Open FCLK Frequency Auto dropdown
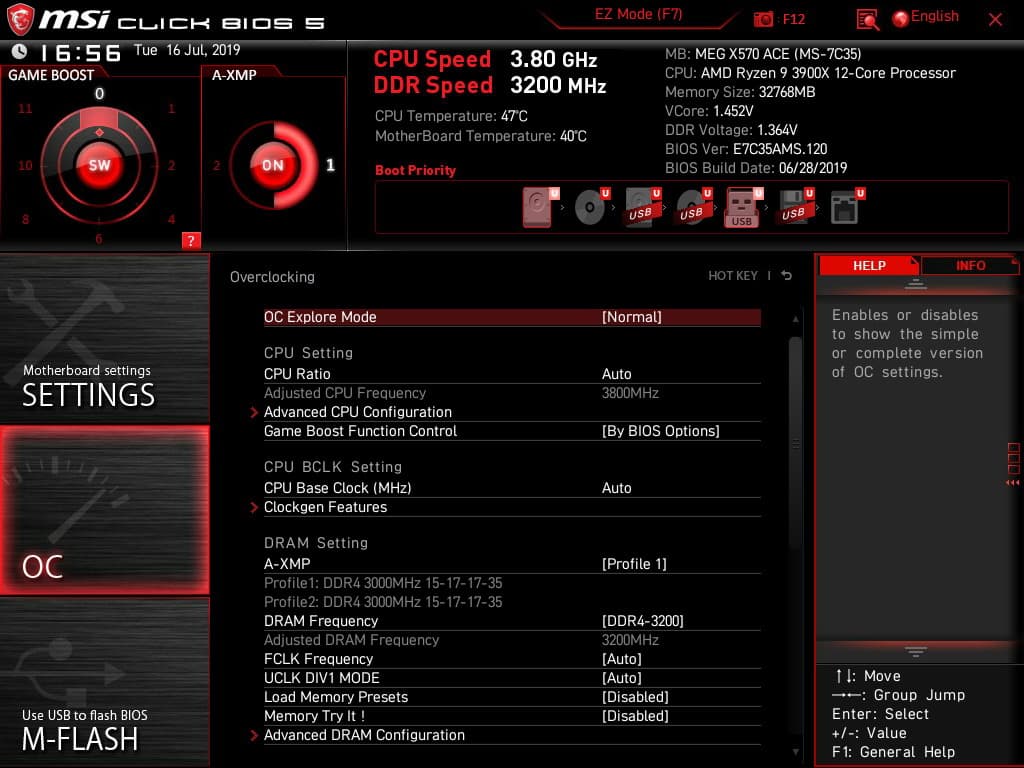The image size is (1024, 768). click(x=622, y=659)
